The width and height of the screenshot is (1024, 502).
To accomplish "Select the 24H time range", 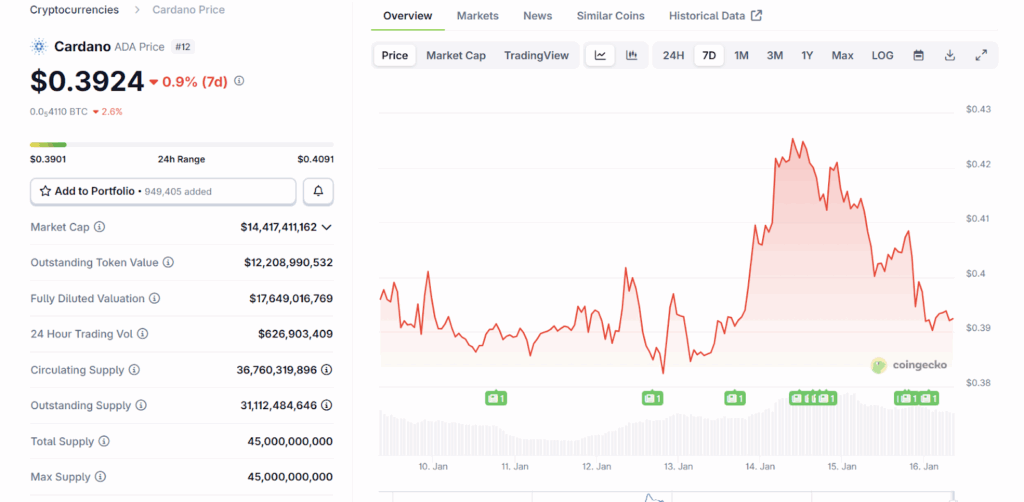I will 673,55.
